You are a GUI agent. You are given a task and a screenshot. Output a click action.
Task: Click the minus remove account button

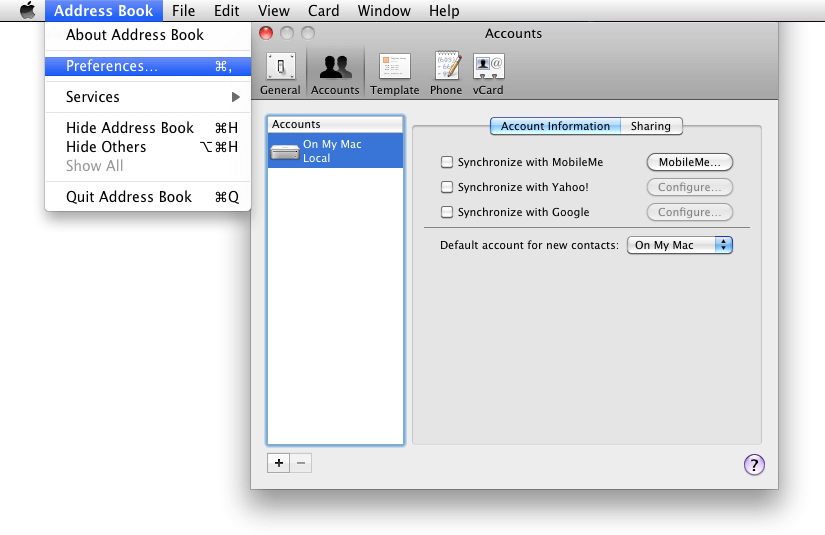(x=300, y=463)
